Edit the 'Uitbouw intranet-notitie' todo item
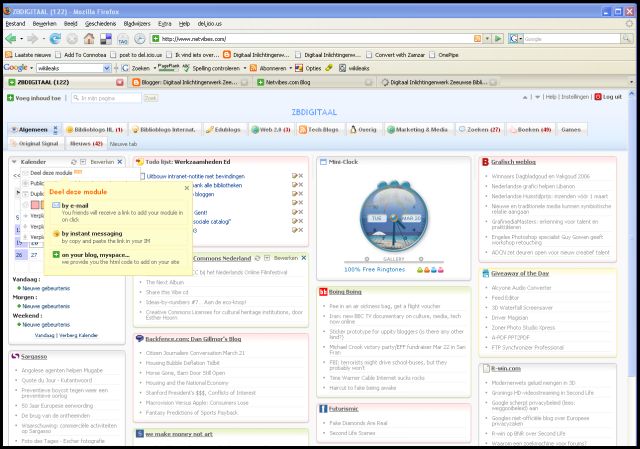Image resolution: width=640 pixels, height=449 pixels. coord(294,176)
